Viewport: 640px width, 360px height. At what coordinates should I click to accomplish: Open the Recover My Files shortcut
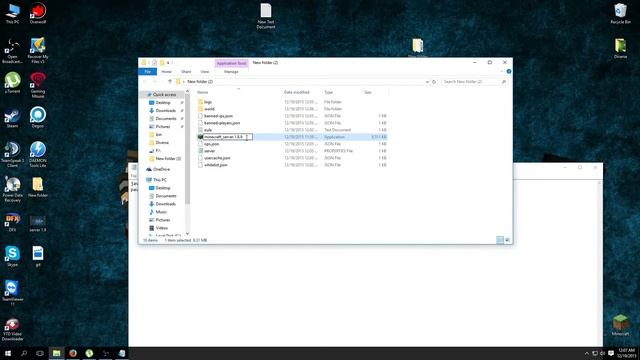pyautogui.click(x=38, y=51)
